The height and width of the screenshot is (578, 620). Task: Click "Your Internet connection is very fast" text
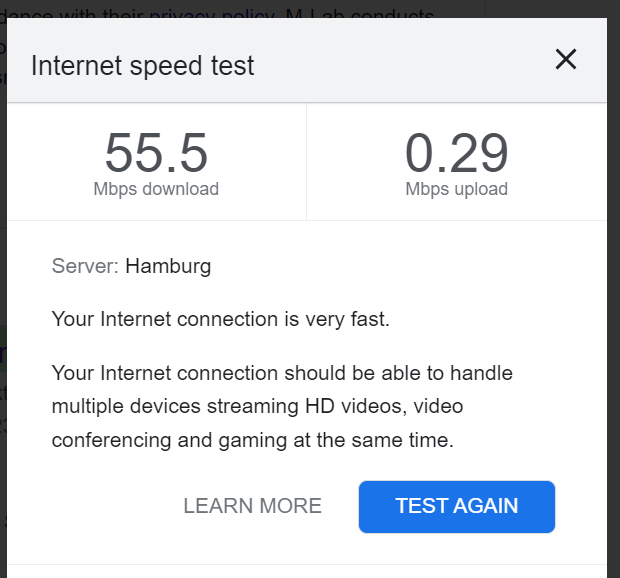point(220,320)
